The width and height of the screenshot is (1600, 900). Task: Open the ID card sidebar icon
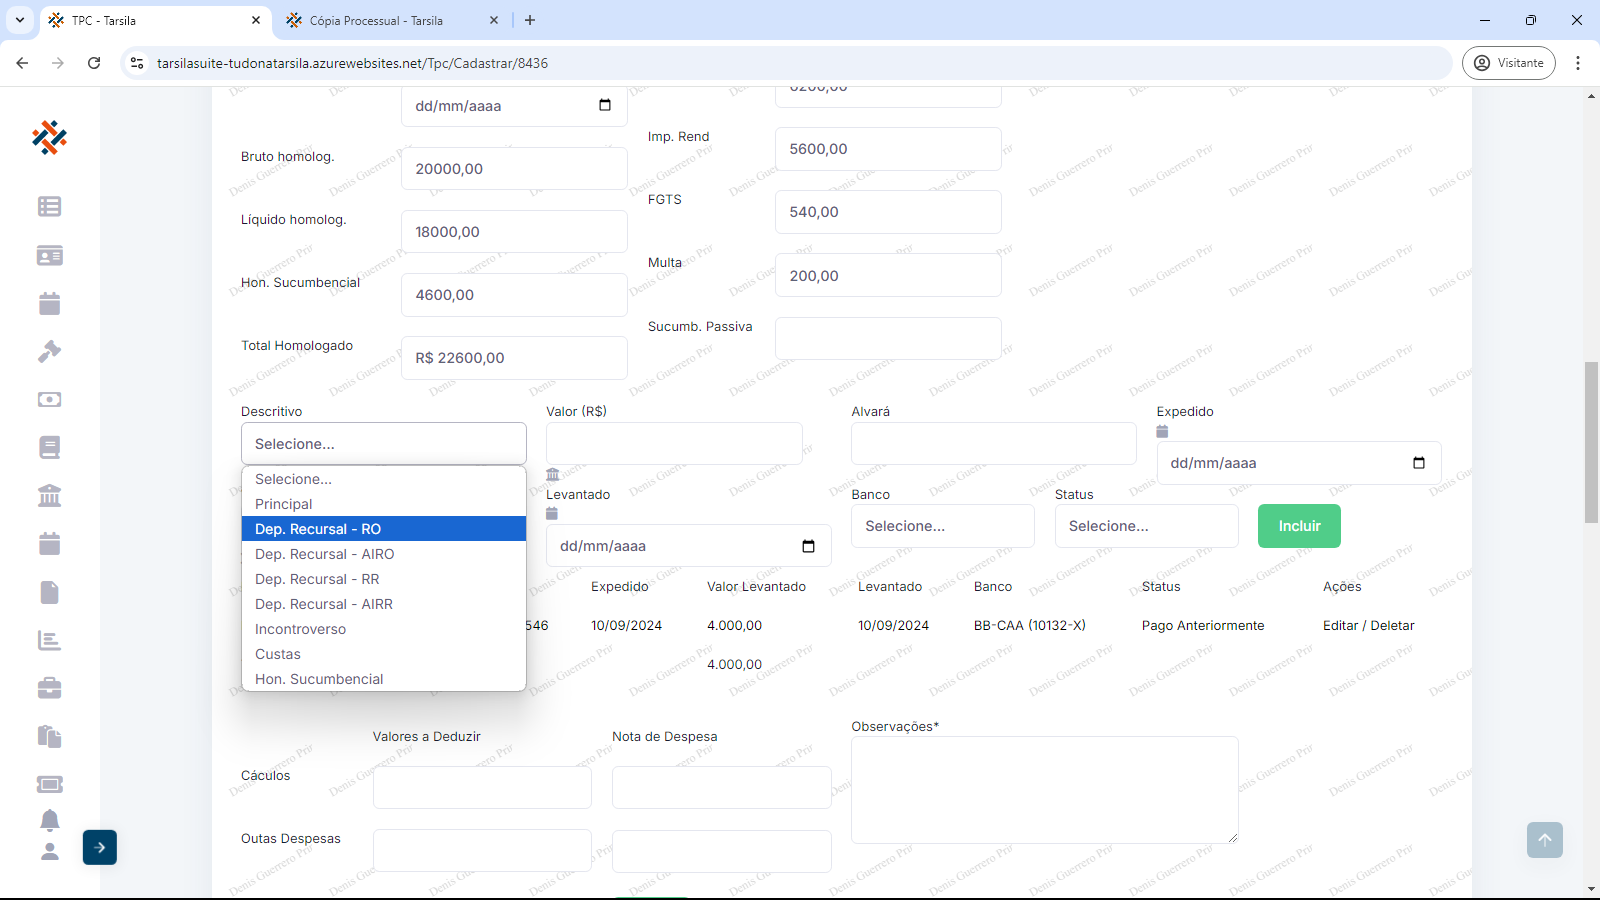(49, 255)
